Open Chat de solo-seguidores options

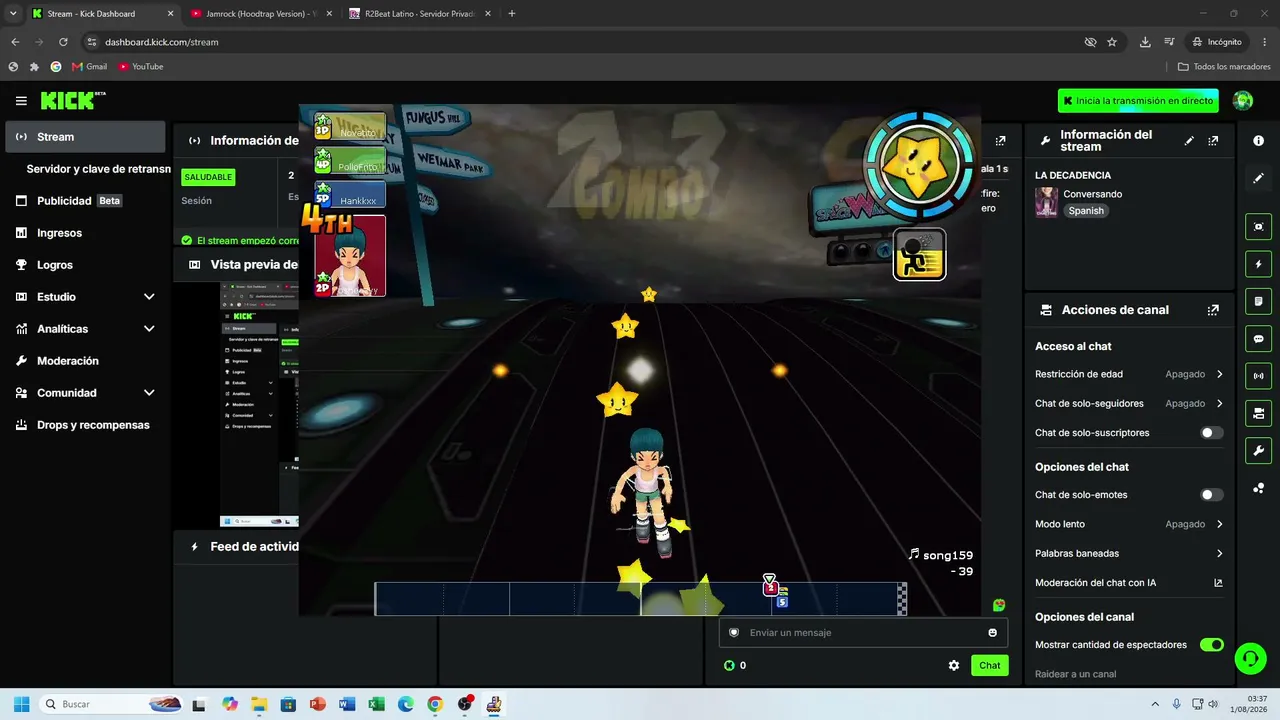pos(1129,403)
